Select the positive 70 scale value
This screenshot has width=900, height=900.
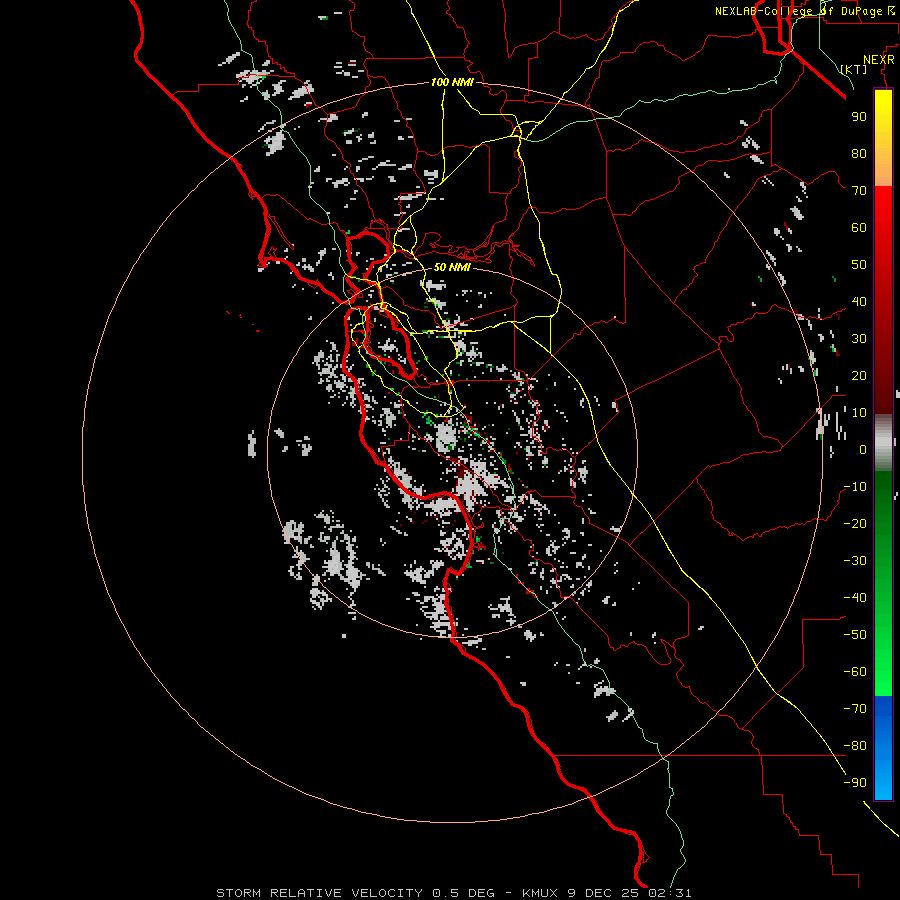(x=859, y=191)
